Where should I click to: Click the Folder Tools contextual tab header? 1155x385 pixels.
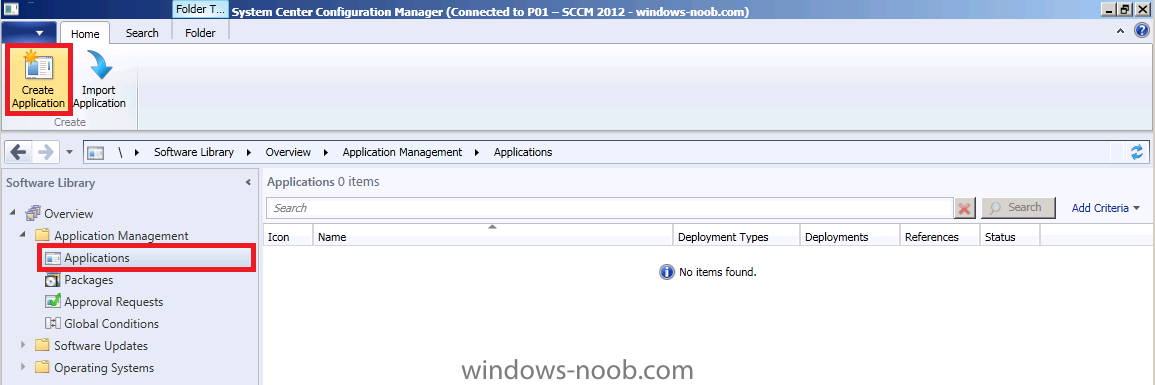click(x=200, y=10)
